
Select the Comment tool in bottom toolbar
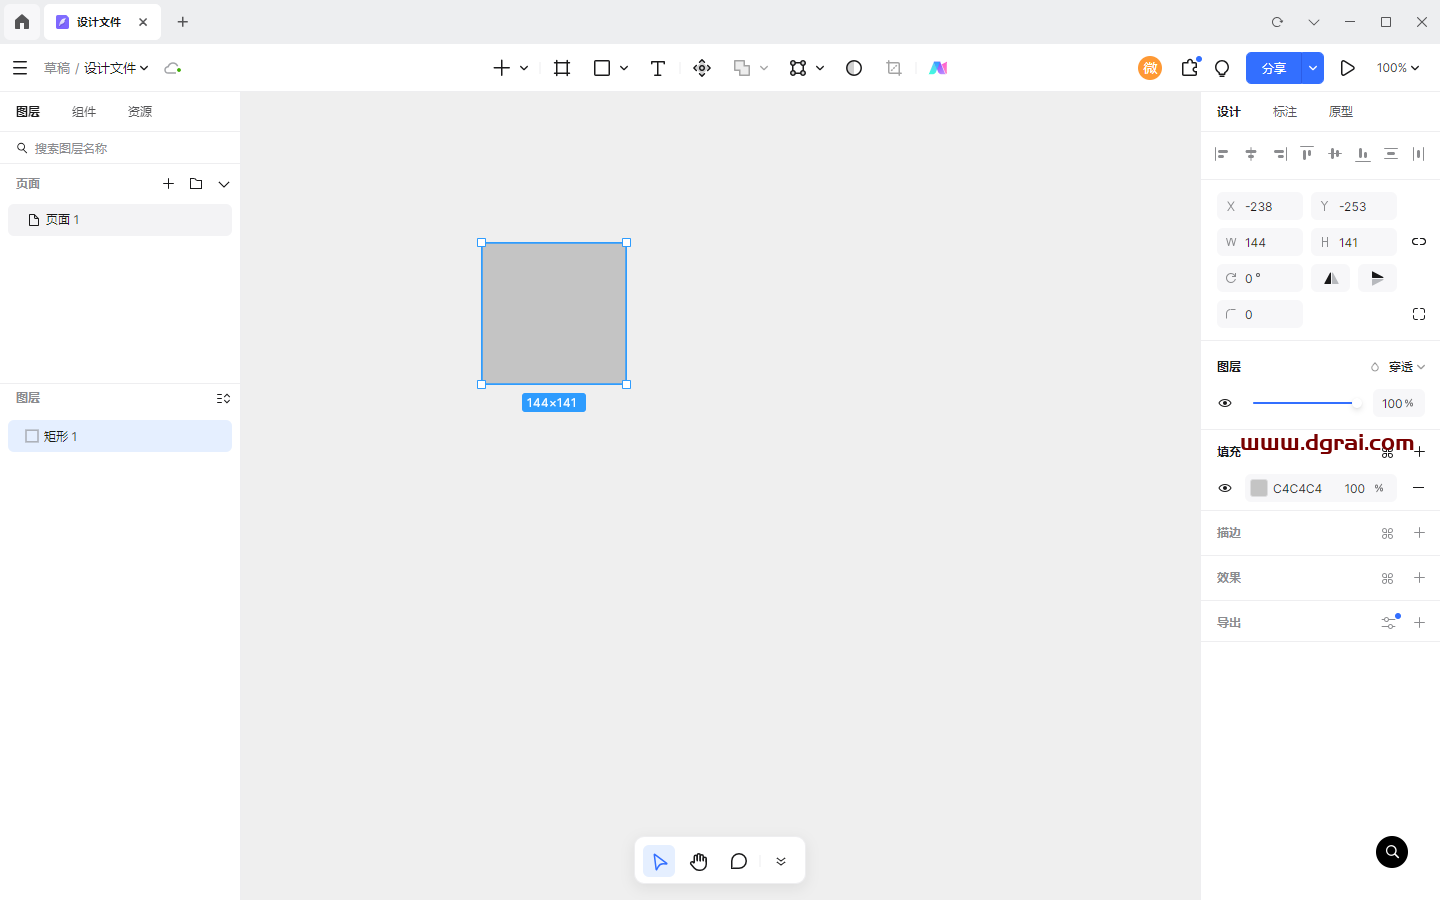[739, 861]
